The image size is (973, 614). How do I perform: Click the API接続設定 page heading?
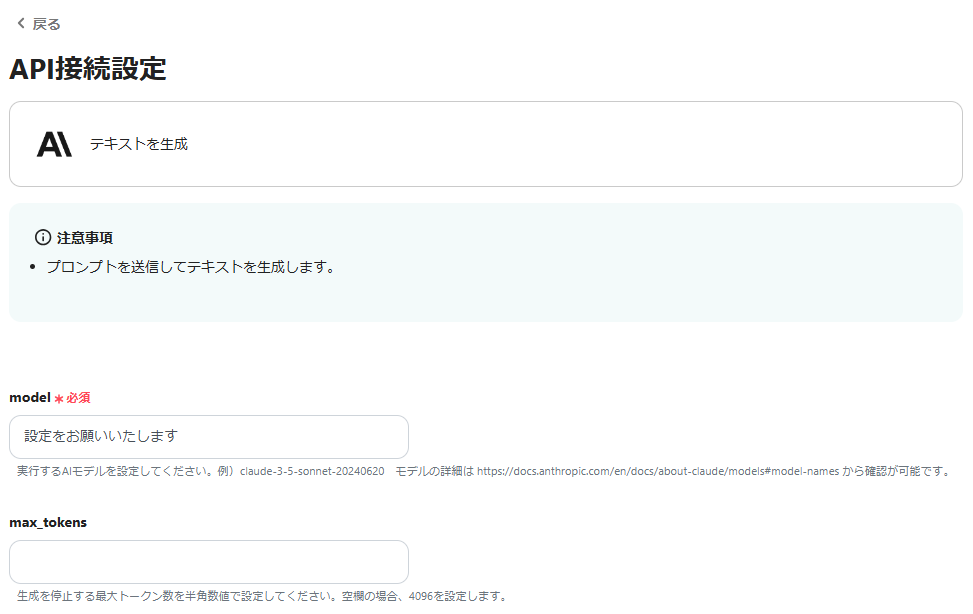click(88, 70)
